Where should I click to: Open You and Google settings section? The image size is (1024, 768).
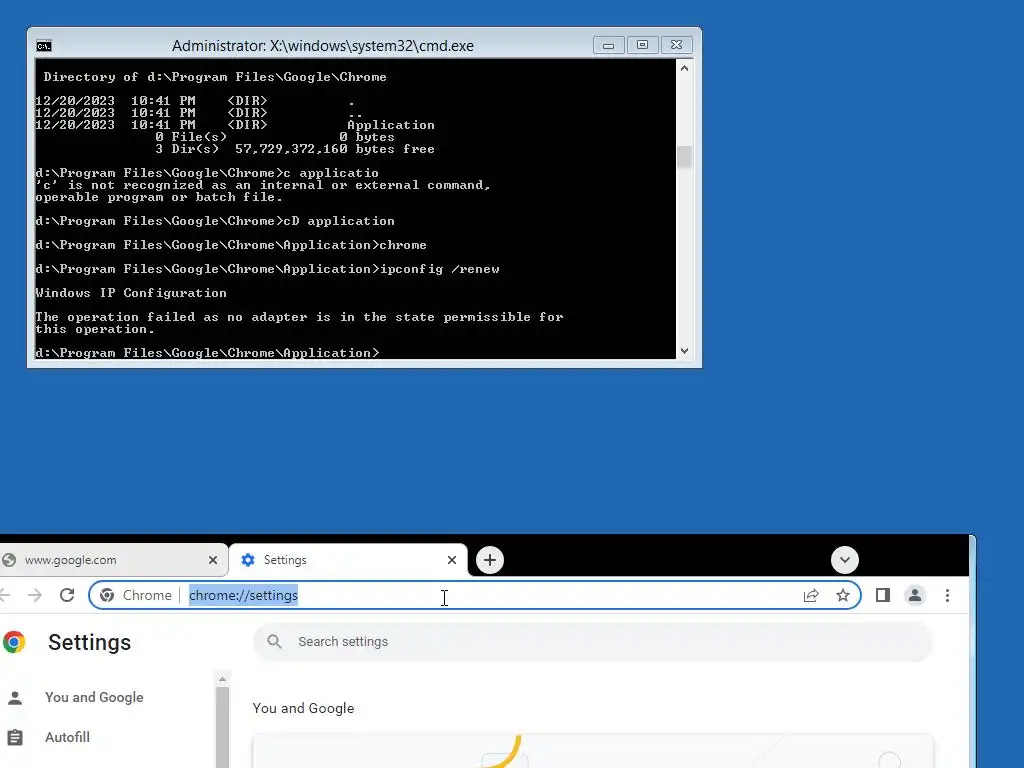click(94, 697)
